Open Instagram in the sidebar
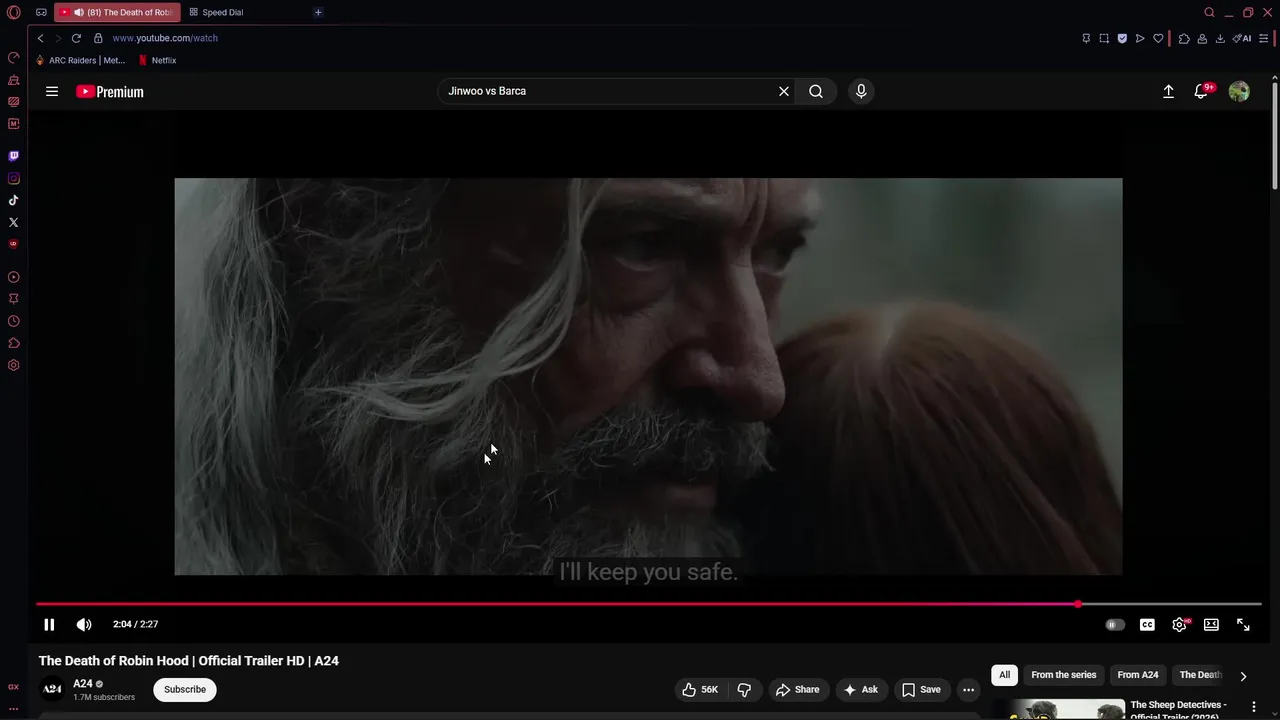 [13, 178]
